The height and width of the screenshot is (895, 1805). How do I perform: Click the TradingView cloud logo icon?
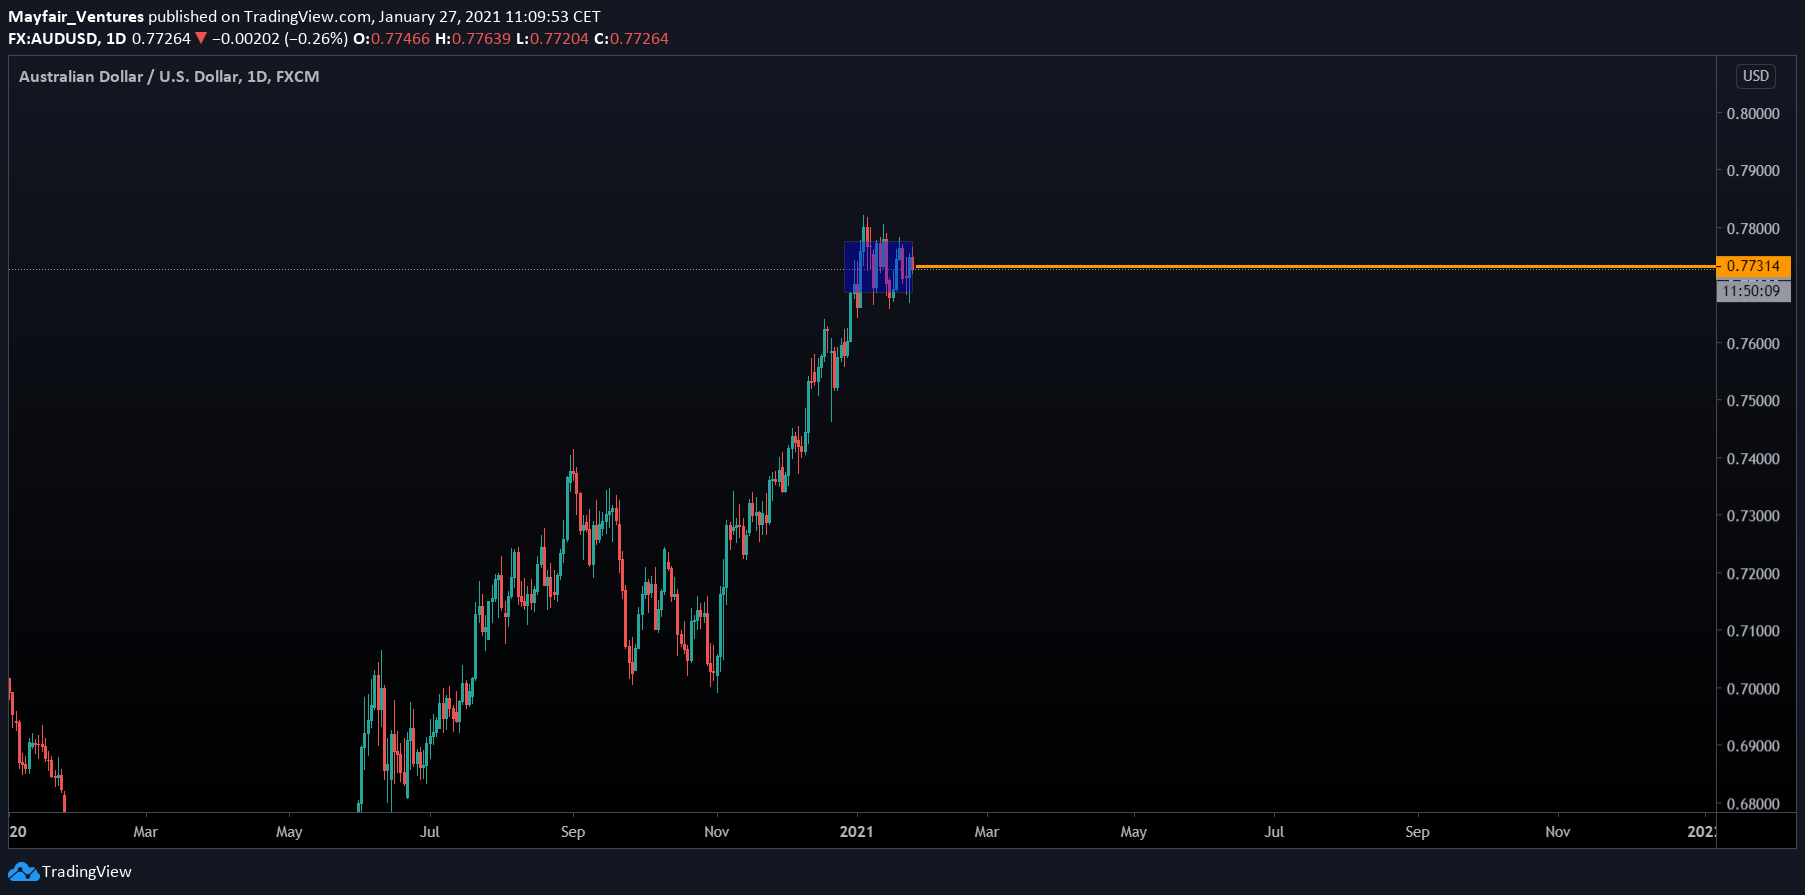point(23,872)
